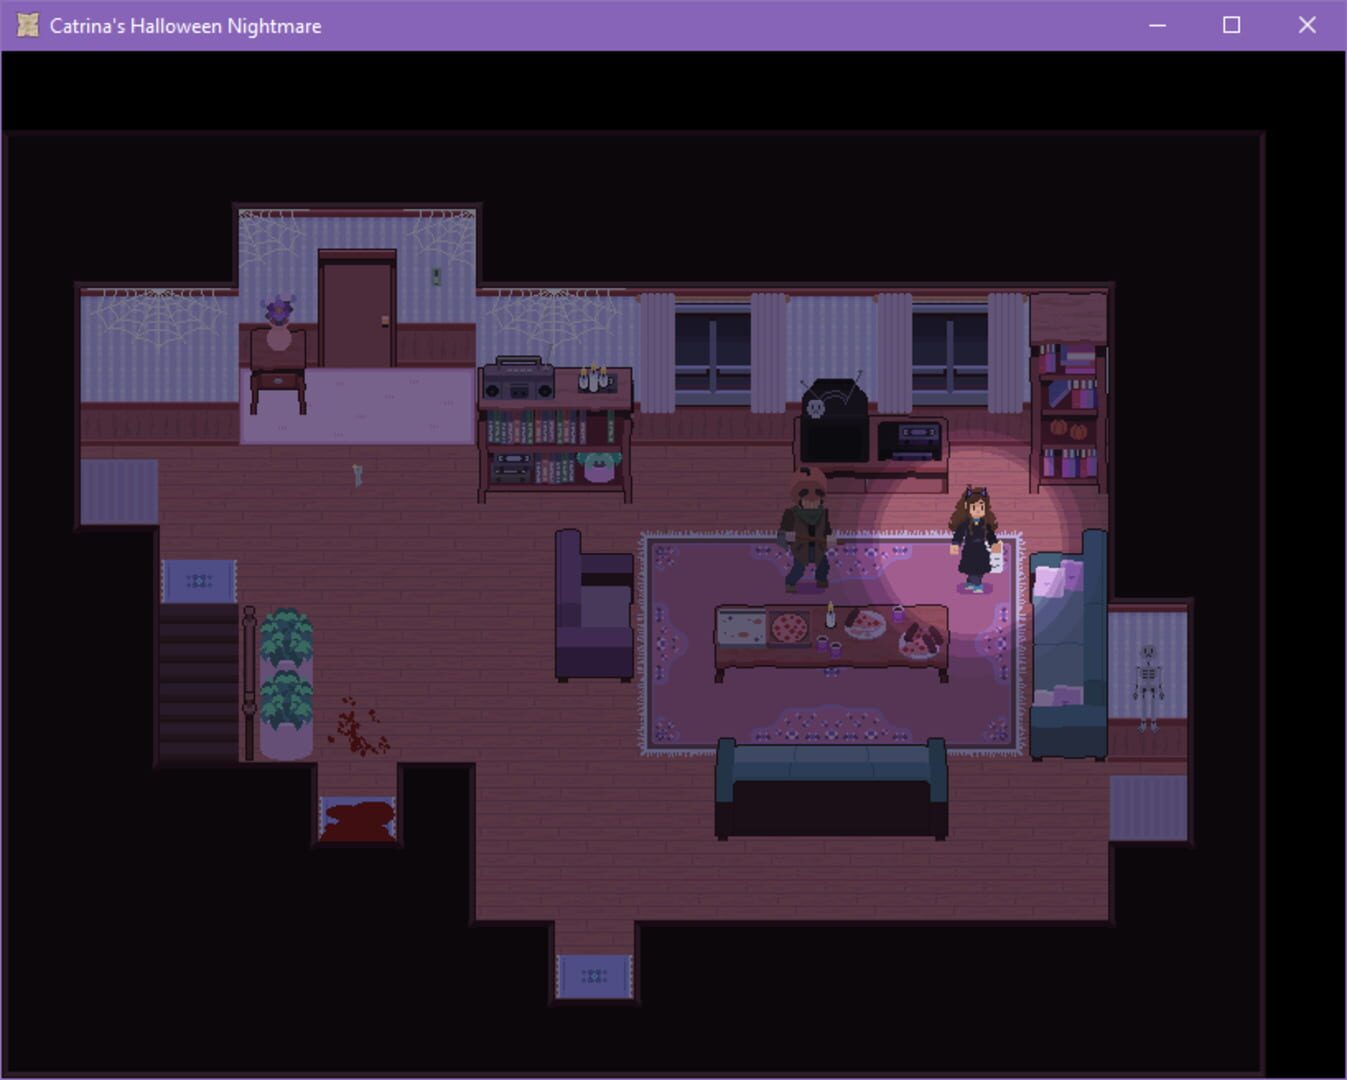Click the window title Catrina's Halloween Nightmare
The image size is (1347, 1080).
tap(183, 25)
